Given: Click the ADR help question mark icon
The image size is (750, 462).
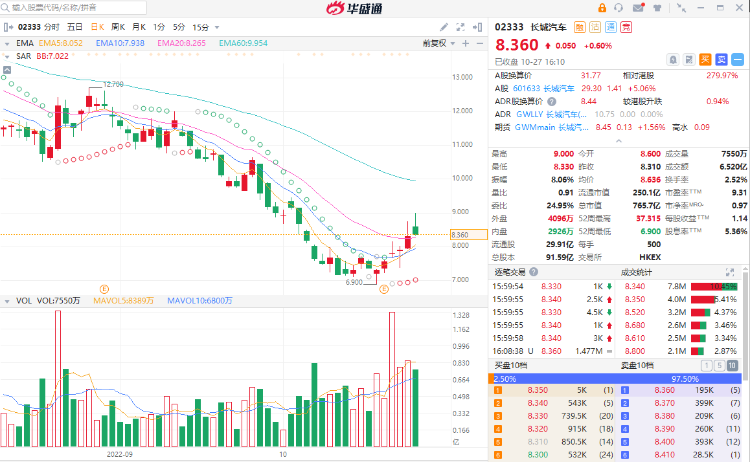Looking at the screenshot, I should coord(551,101).
